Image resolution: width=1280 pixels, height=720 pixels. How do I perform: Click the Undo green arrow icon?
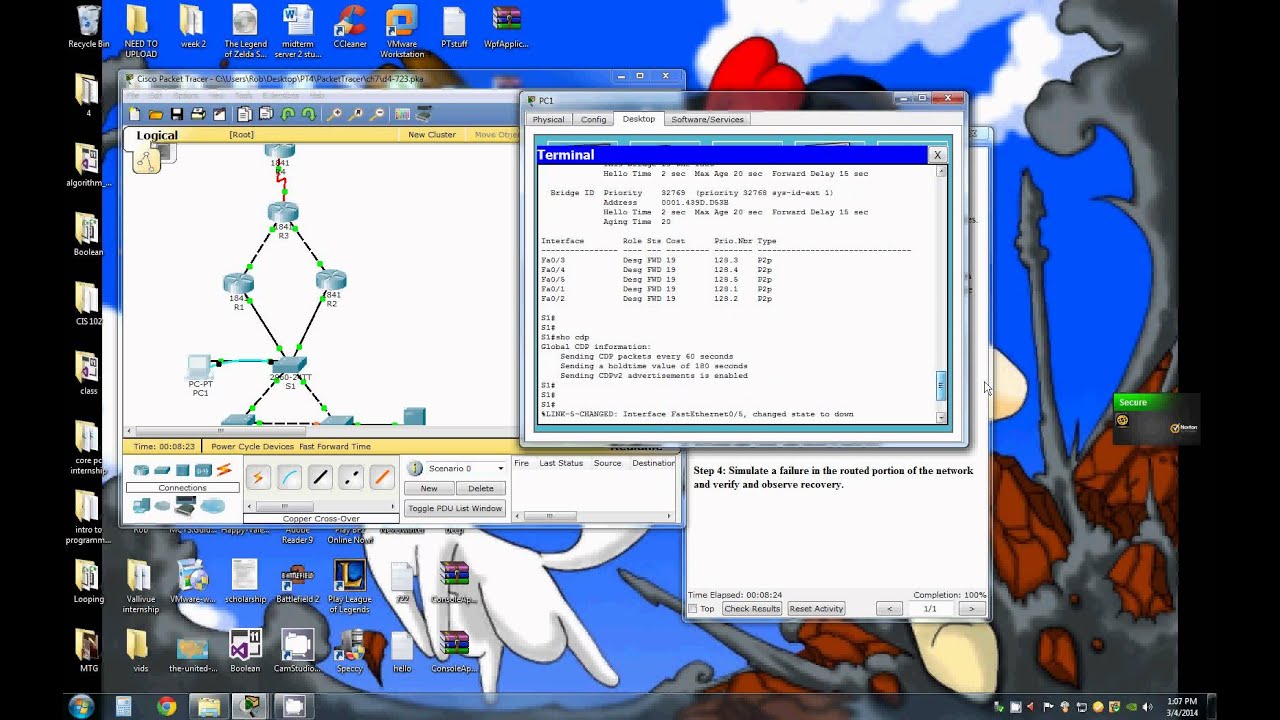288,114
